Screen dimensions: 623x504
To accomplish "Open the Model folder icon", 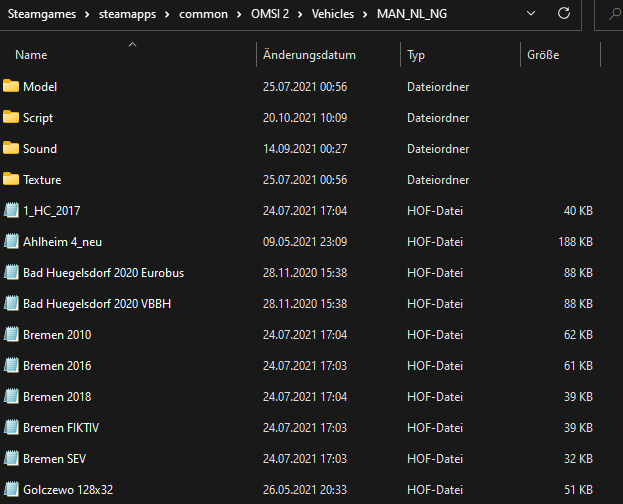I will click(11, 86).
